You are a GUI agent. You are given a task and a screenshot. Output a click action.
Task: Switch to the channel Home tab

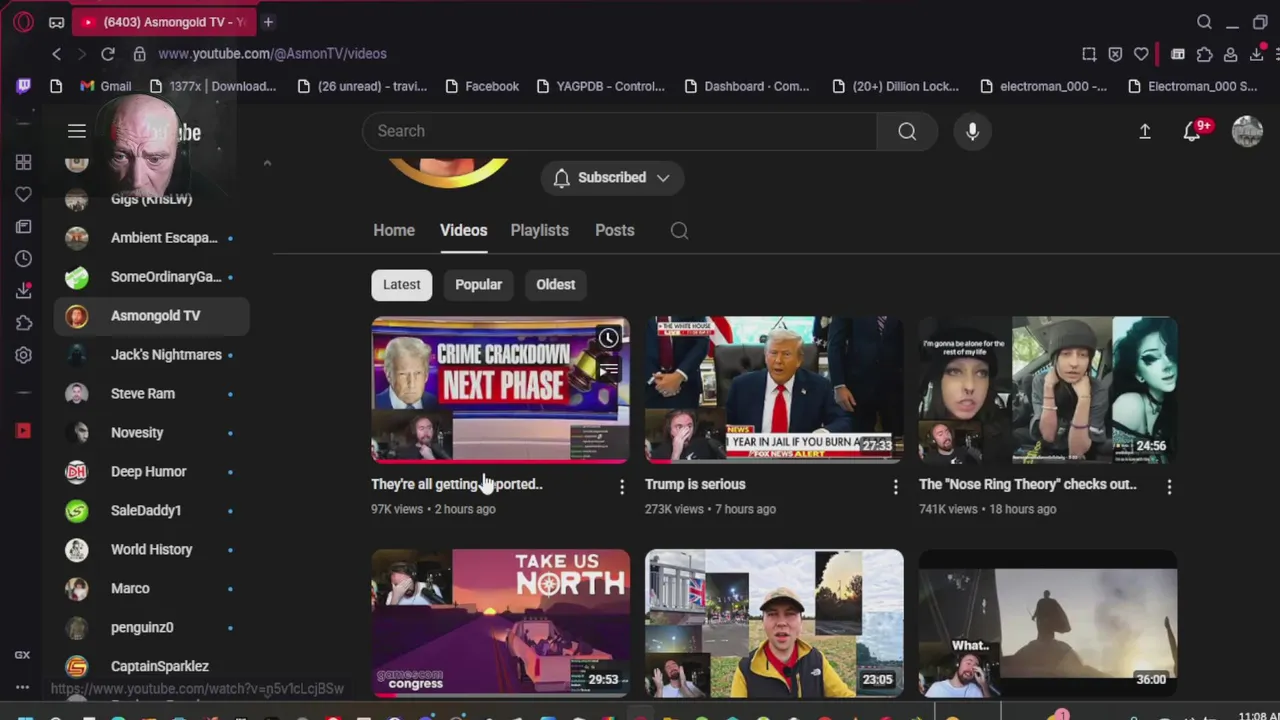tap(394, 230)
